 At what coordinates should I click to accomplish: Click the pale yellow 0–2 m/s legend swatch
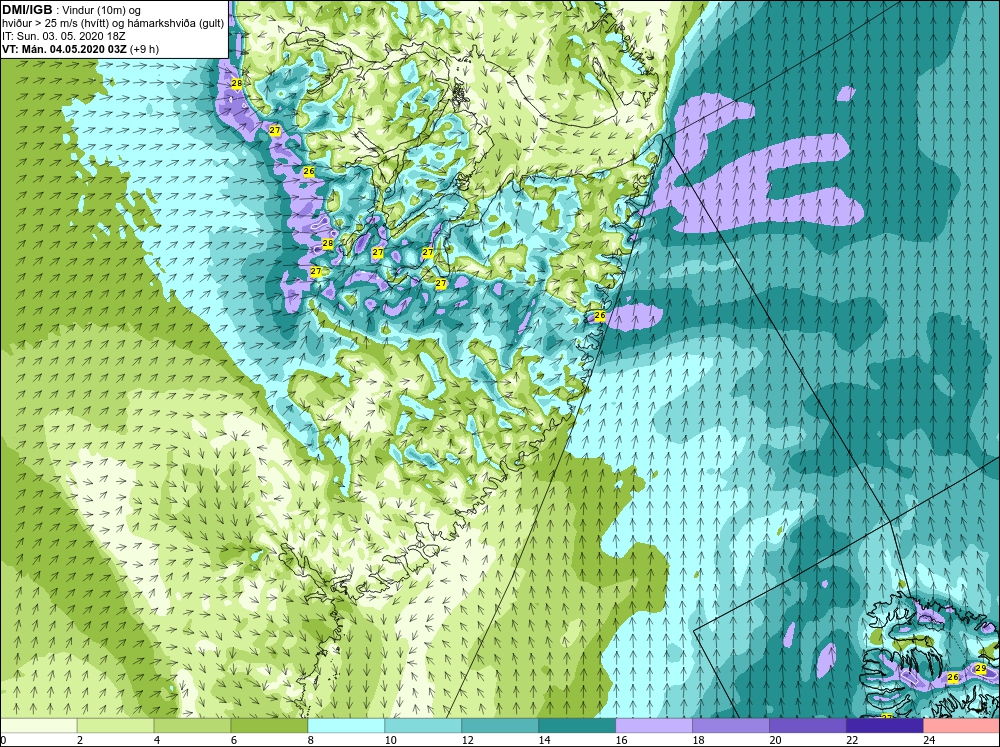(38, 725)
